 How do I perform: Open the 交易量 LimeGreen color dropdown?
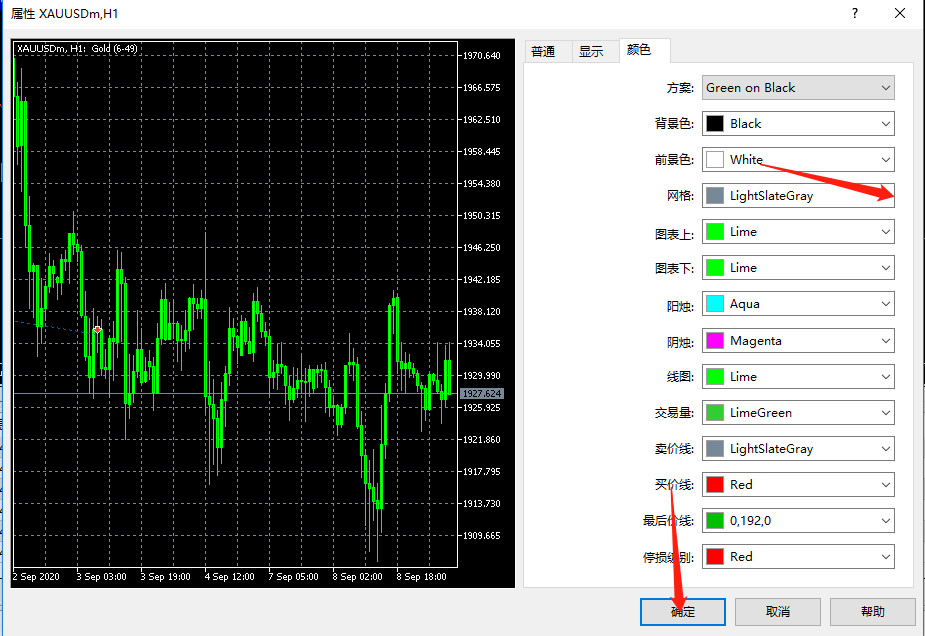click(x=798, y=412)
